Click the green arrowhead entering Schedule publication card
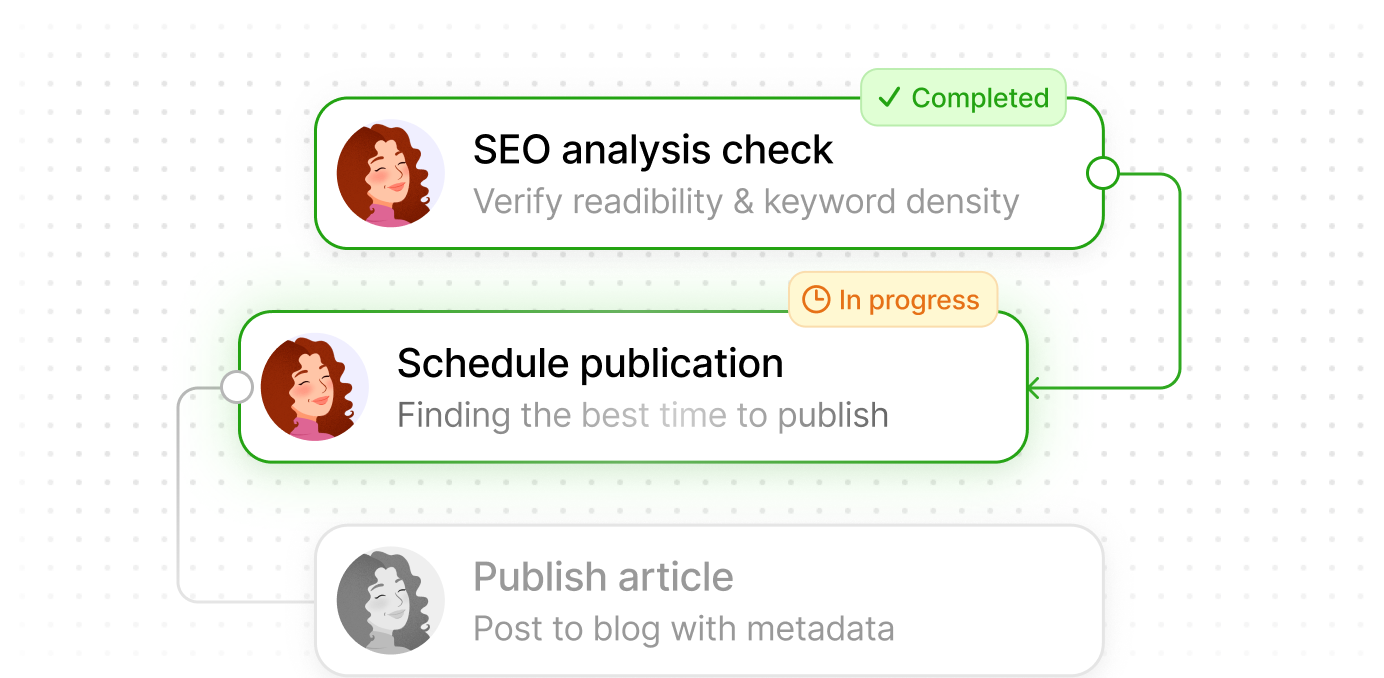 [1035, 387]
